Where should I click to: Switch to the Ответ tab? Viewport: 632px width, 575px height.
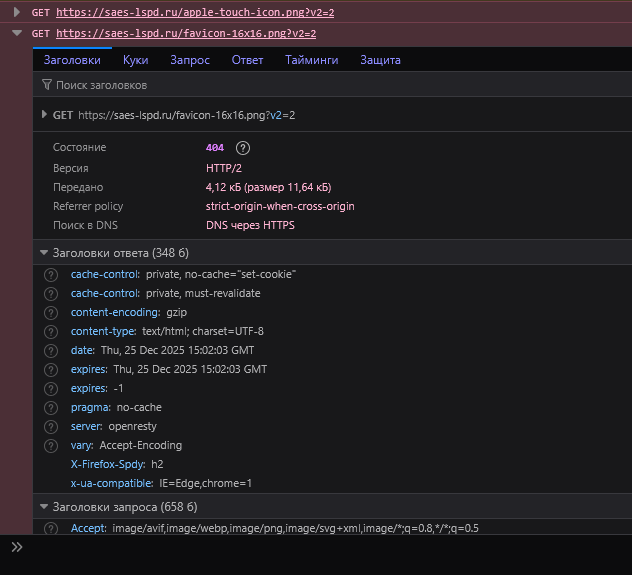pyautogui.click(x=247, y=60)
